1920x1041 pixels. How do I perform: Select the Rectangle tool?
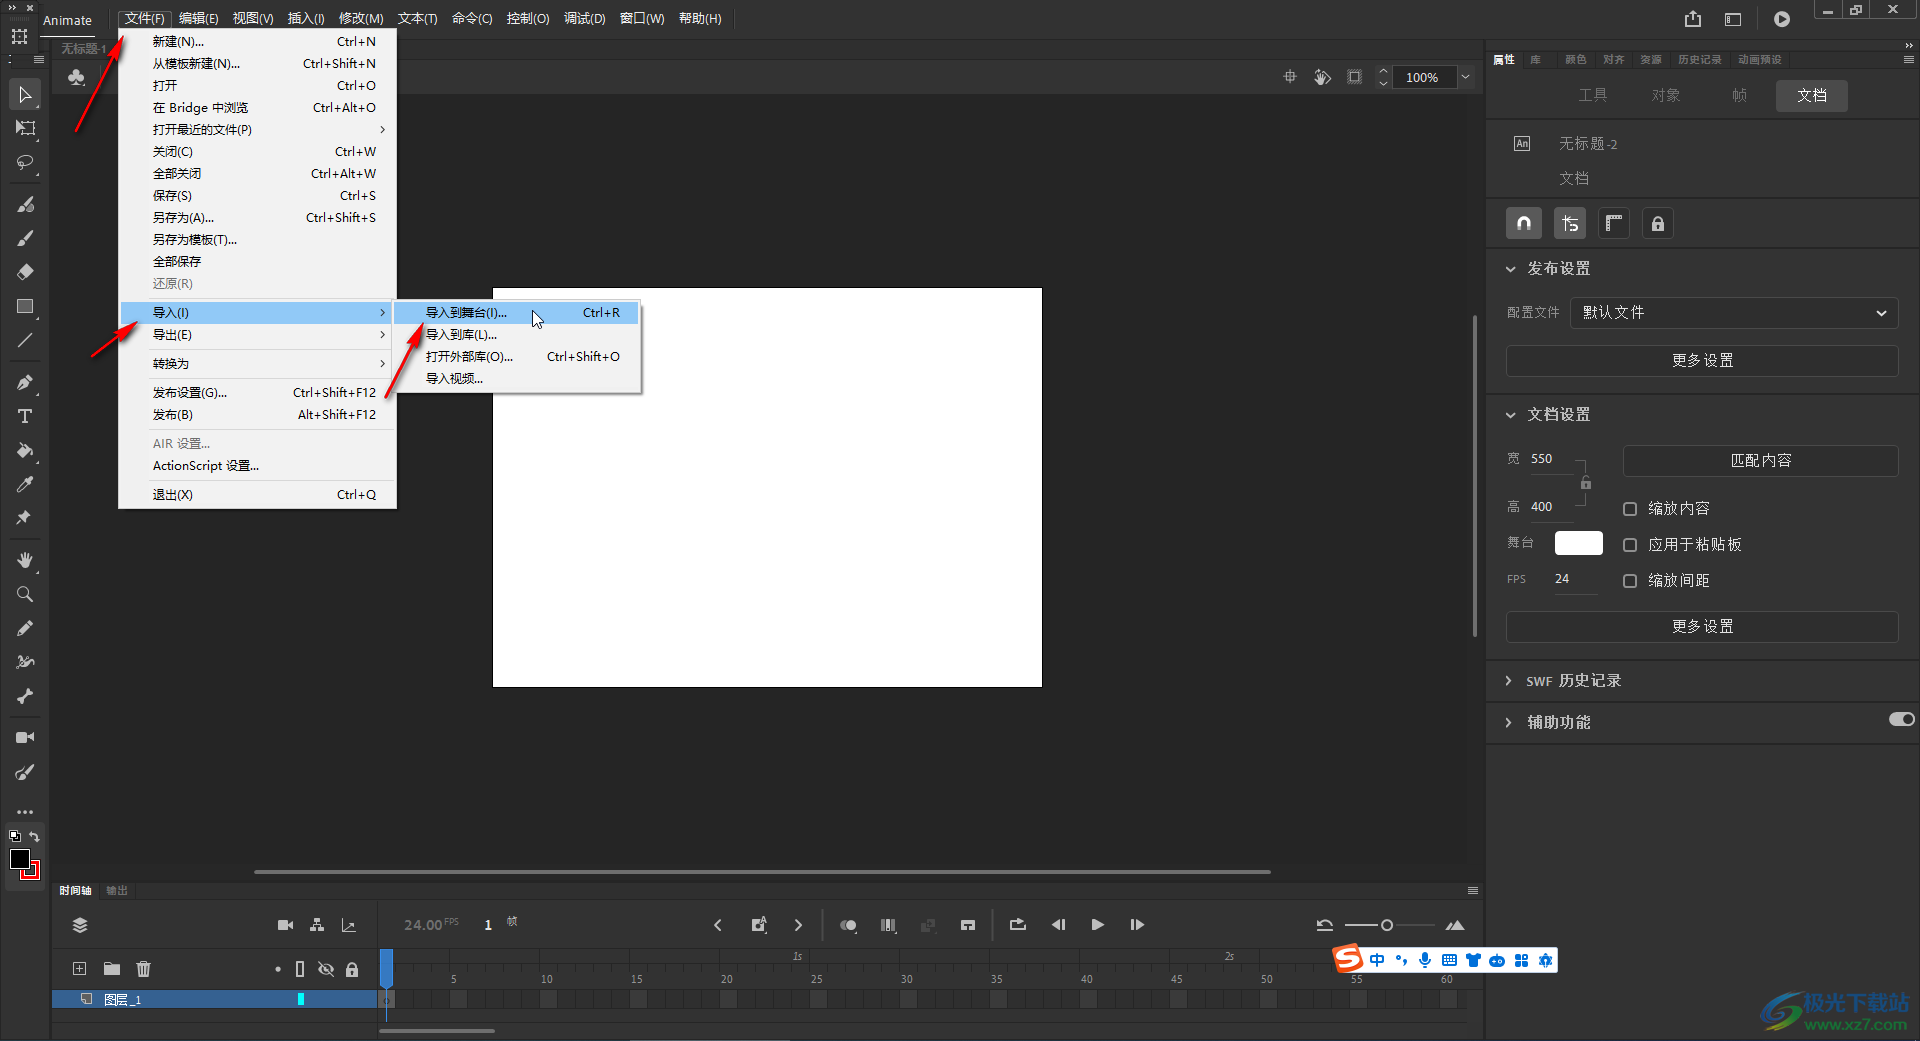(25, 306)
